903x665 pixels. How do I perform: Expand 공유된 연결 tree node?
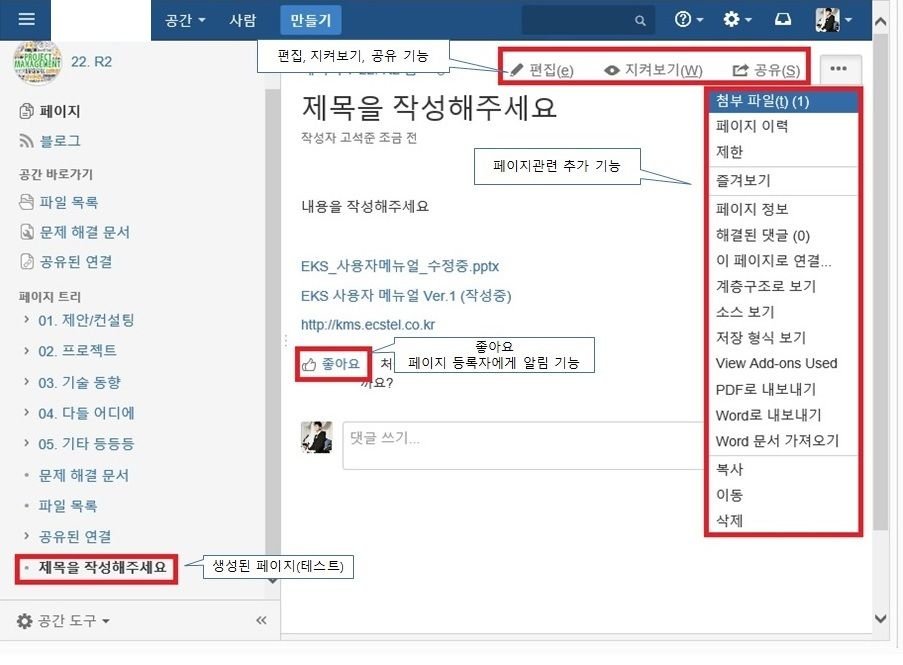(x=26, y=536)
